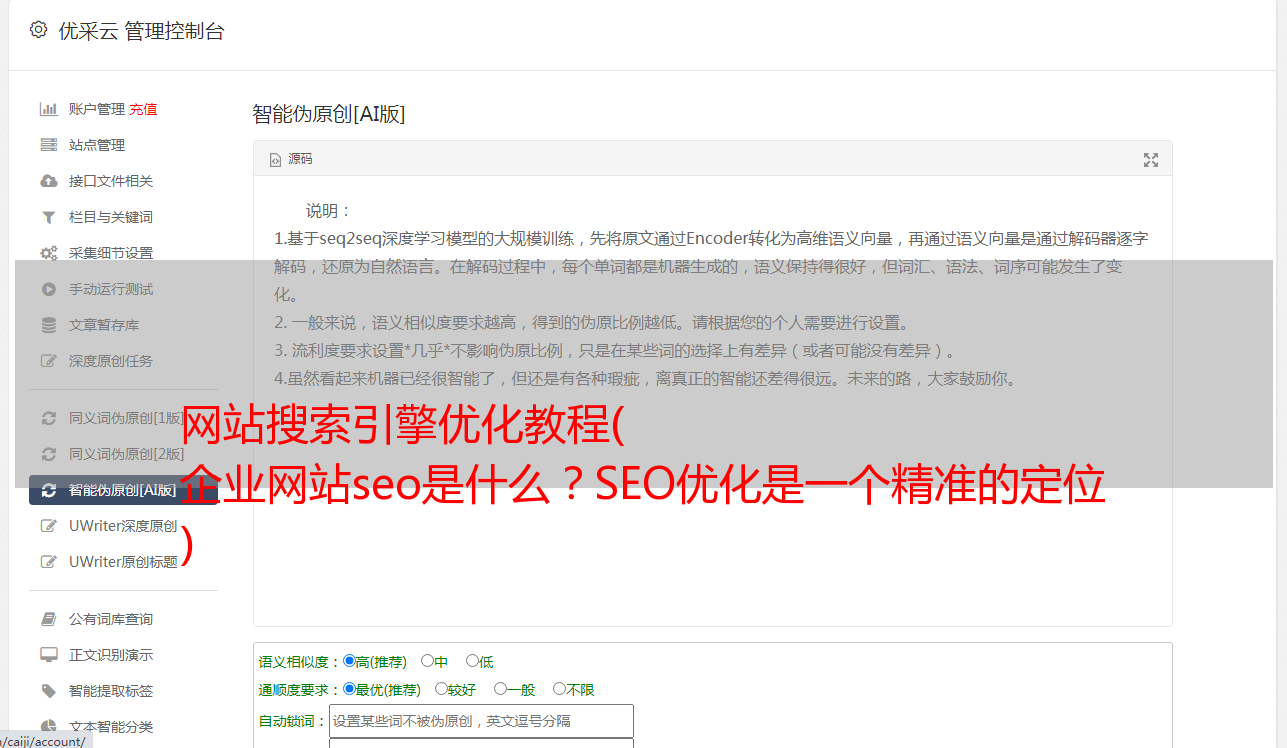Open 手动运行测试 menu item

click(x=111, y=289)
